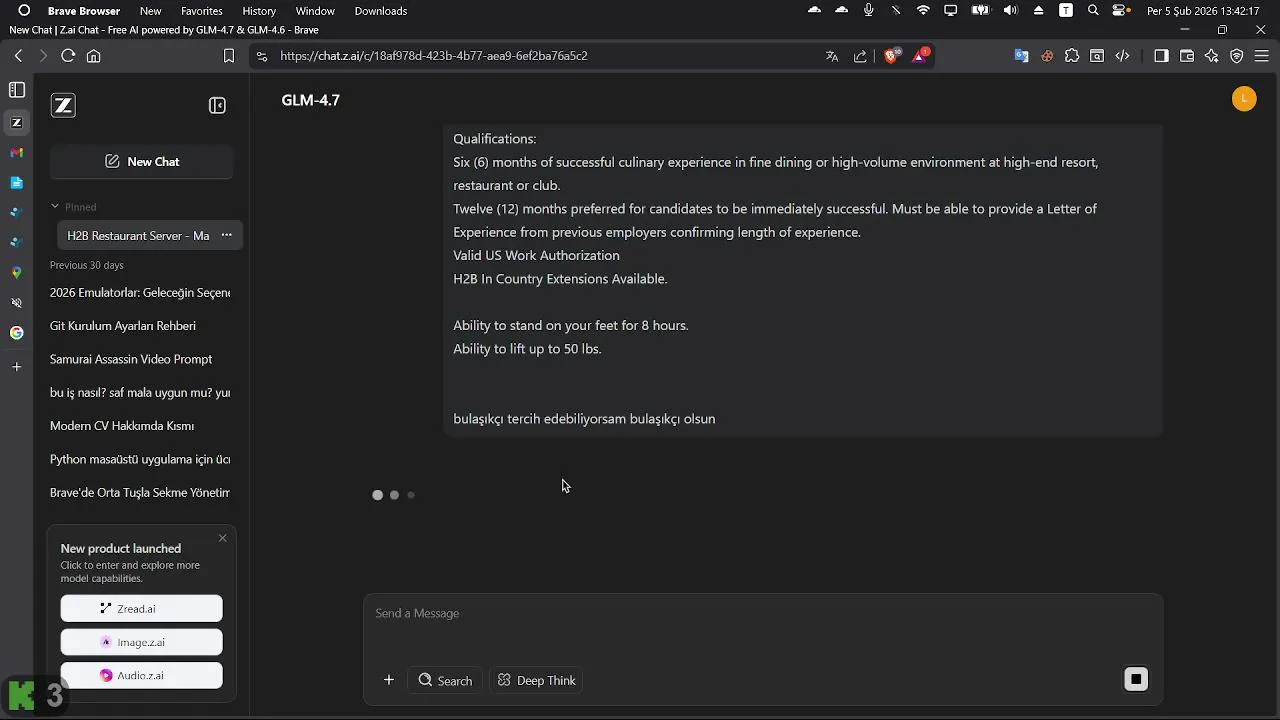Screen dimensions: 1280x720
Task: Open the Downloads menu
Action: coord(381,11)
